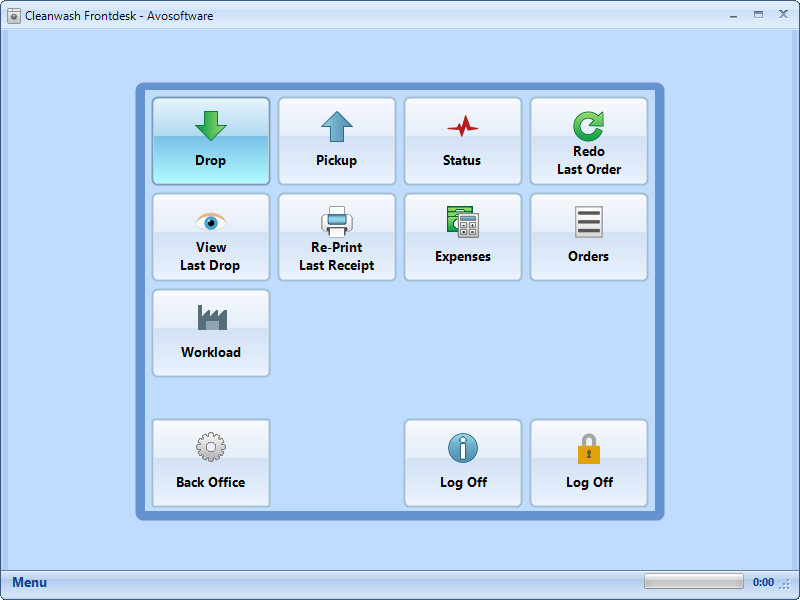Select the Drop green arrow icon
Viewport: 800px width, 600px height.
210,125
